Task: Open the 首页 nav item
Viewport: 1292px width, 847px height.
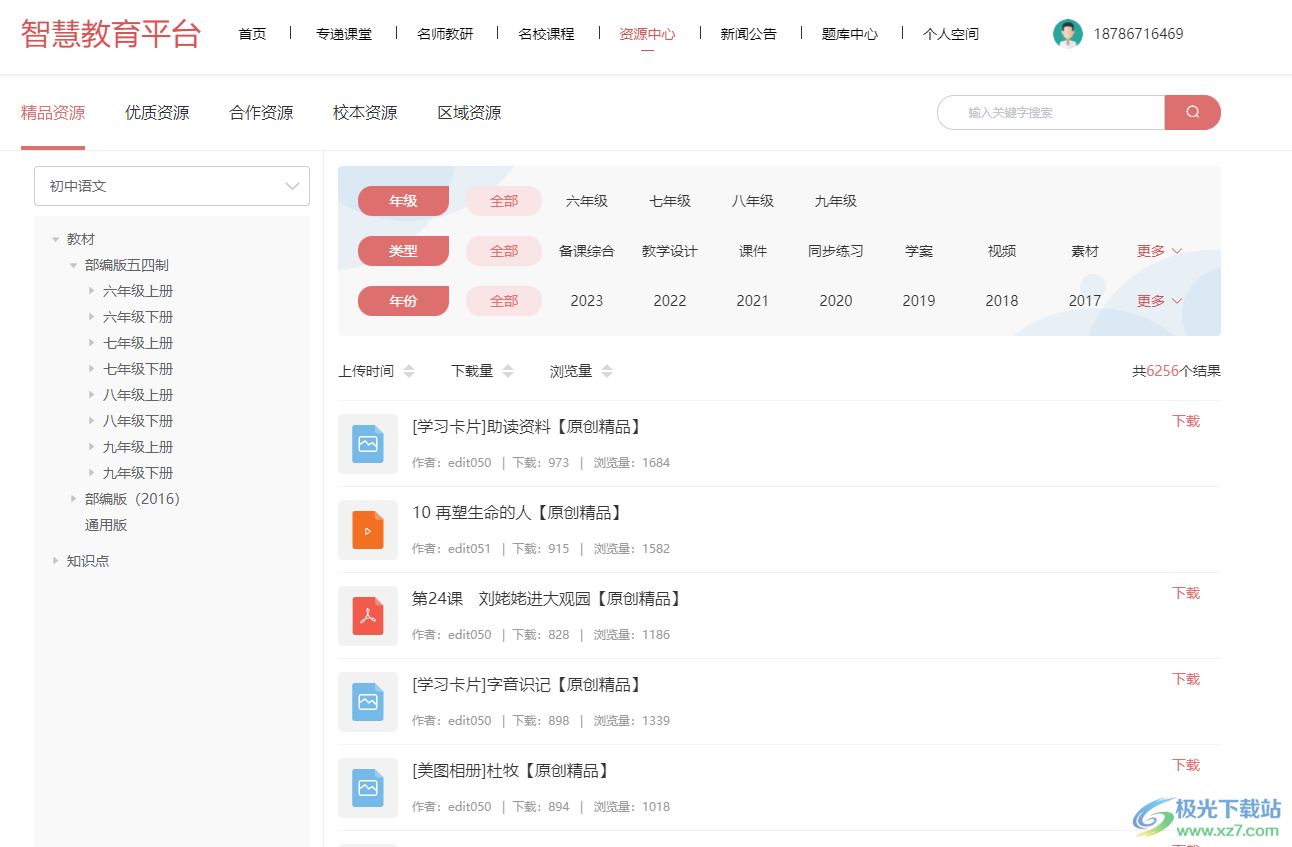Action: click(x=252, y=34)
